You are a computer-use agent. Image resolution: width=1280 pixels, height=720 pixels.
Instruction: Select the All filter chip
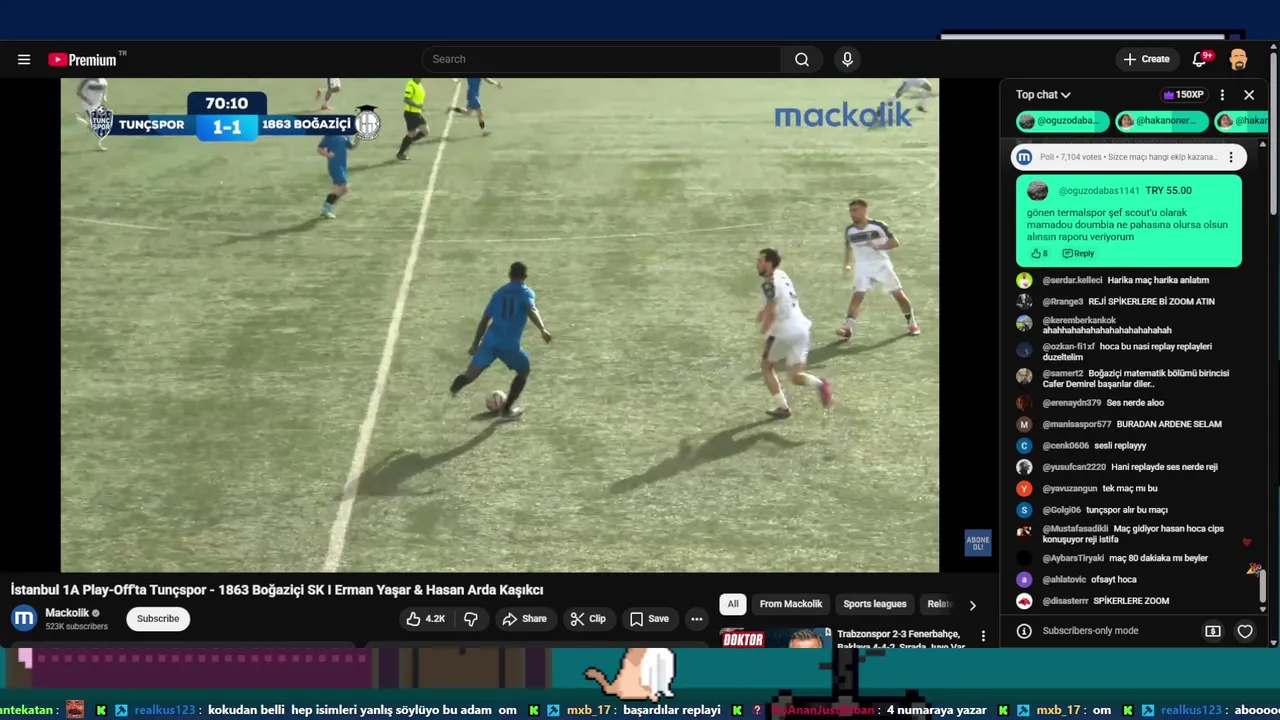[733, 604]
